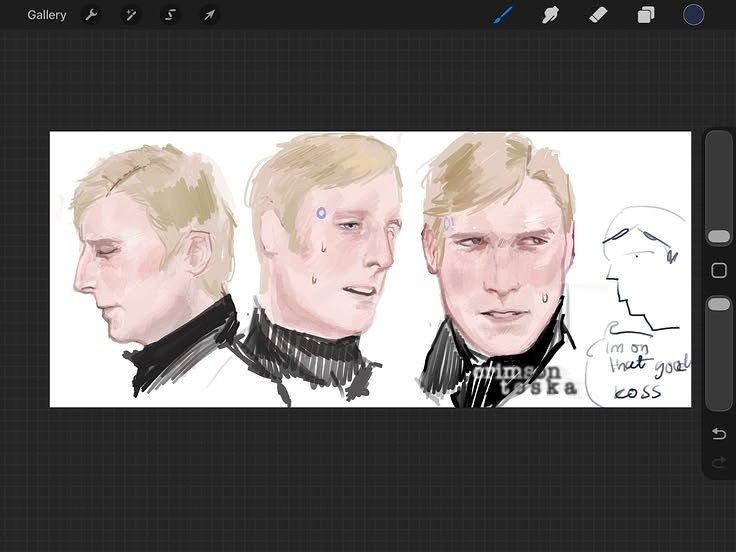This screenshot has width=736, height=552.
Task: Tap the square modify button on sidebar
Action: (x=719, y=270)
